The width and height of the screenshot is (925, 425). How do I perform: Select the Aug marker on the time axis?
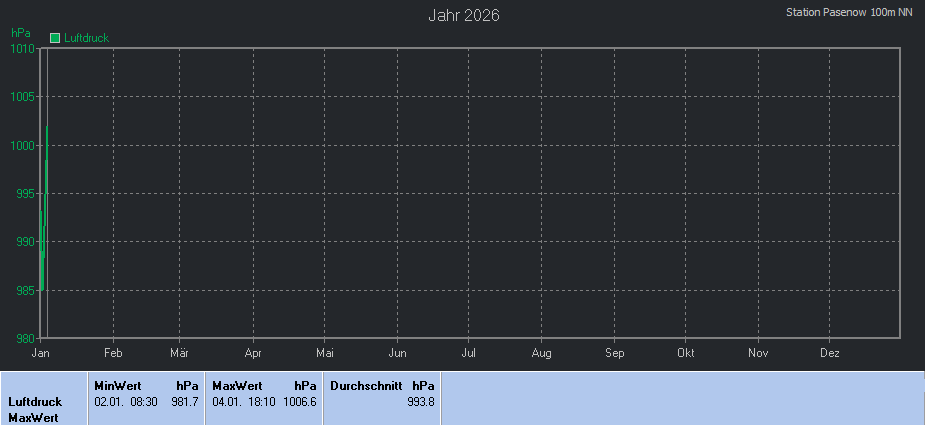click(x=541, y=353)
